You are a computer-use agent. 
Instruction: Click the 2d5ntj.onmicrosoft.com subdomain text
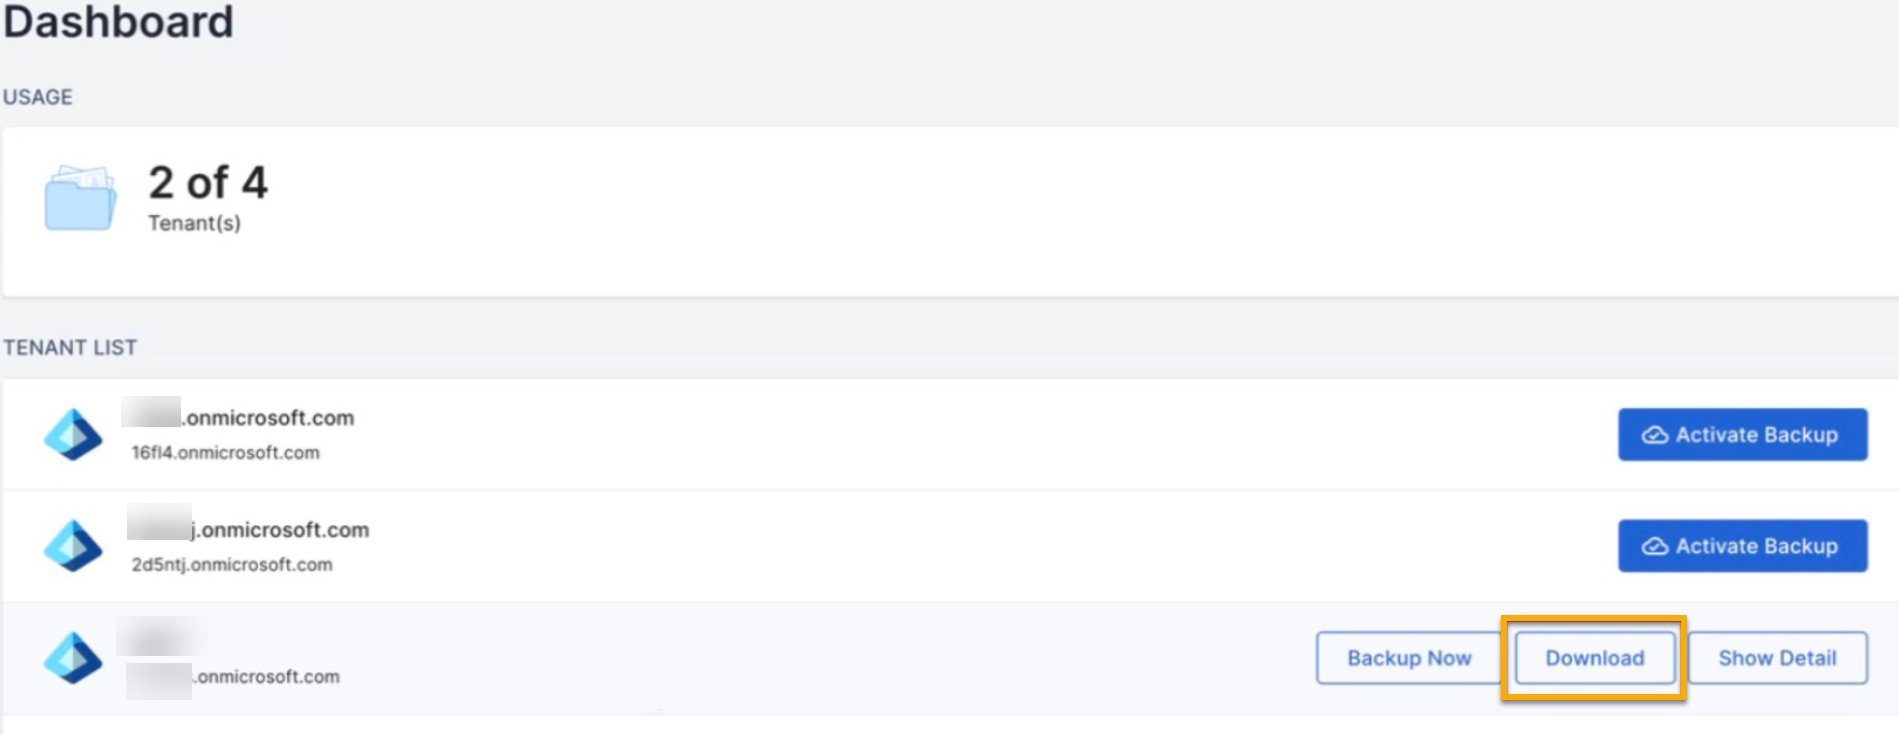(232, 565)
